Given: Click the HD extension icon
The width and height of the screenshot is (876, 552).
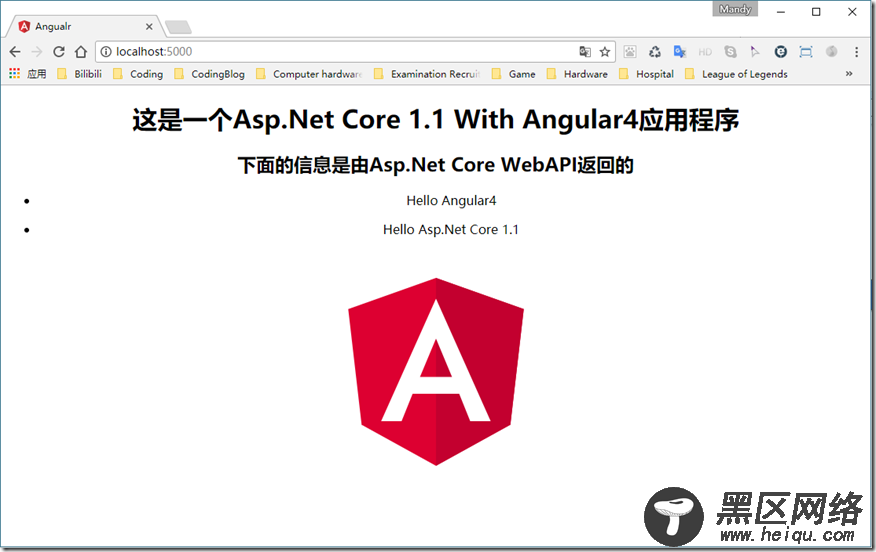Looking at the screenshot, I should point(705,52).
